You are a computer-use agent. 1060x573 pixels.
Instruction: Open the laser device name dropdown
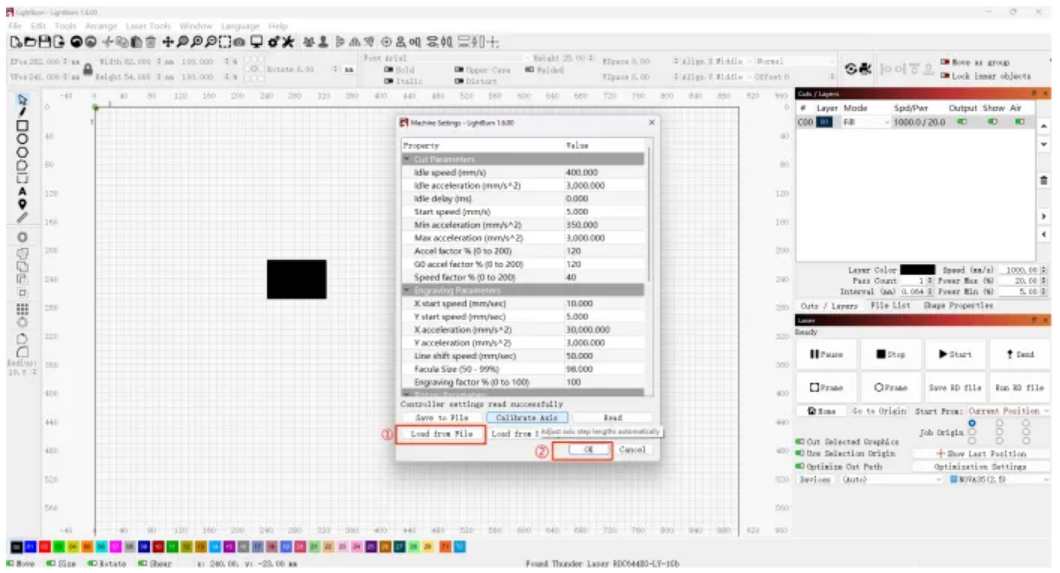999,479
